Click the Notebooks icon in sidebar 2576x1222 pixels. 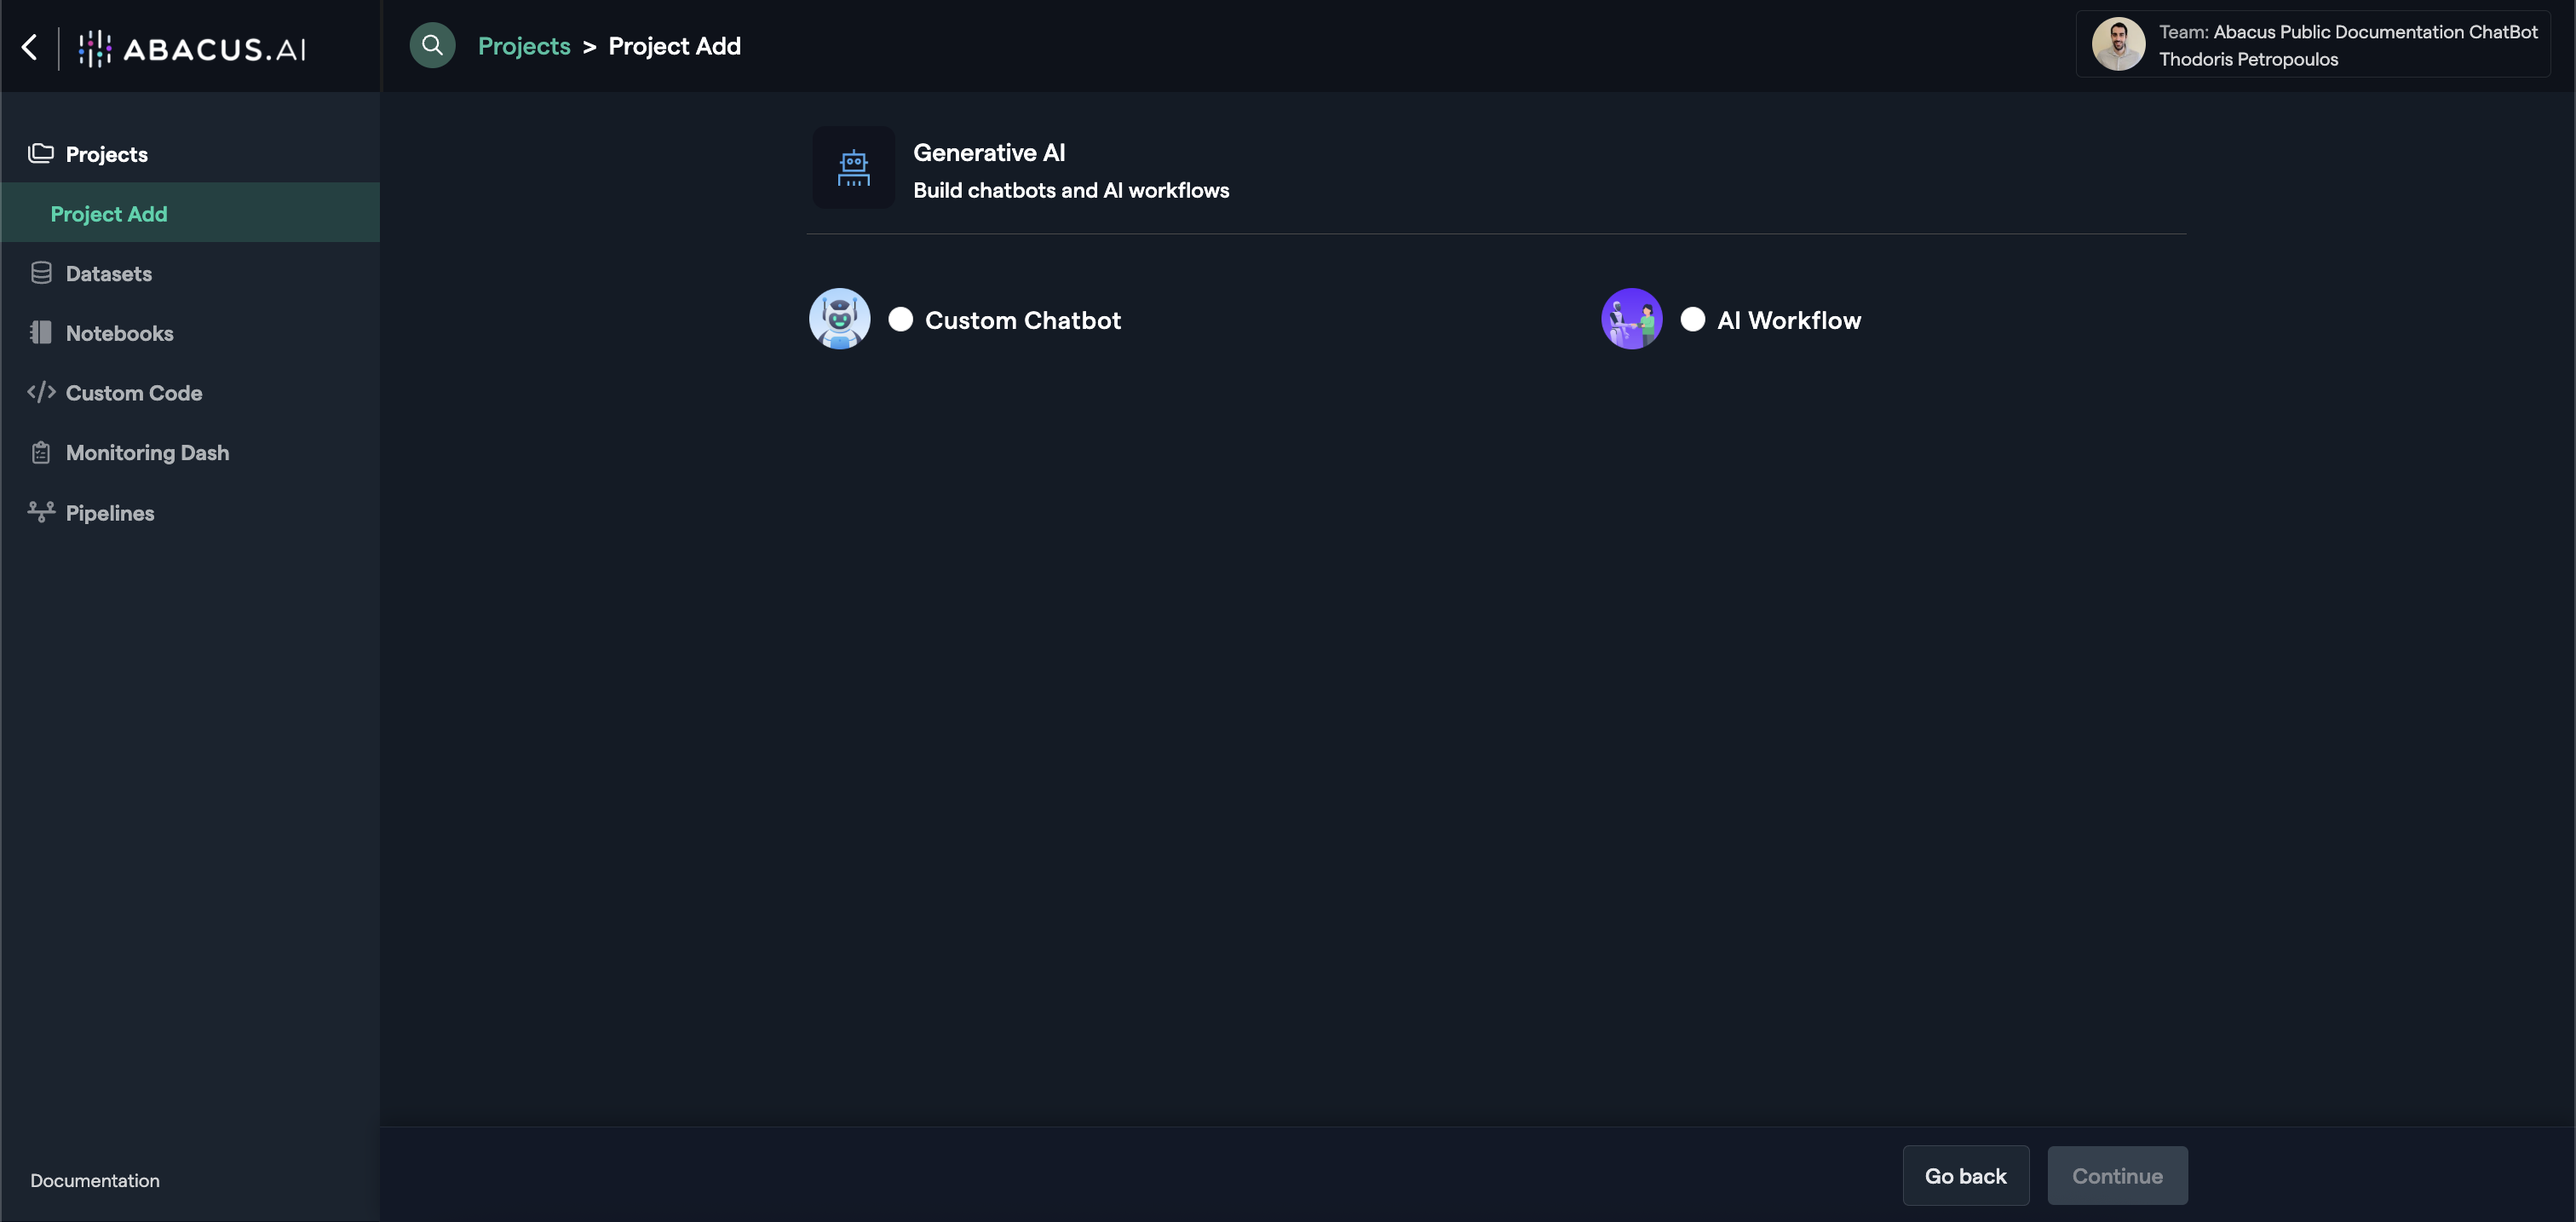[x=41, y=333]
